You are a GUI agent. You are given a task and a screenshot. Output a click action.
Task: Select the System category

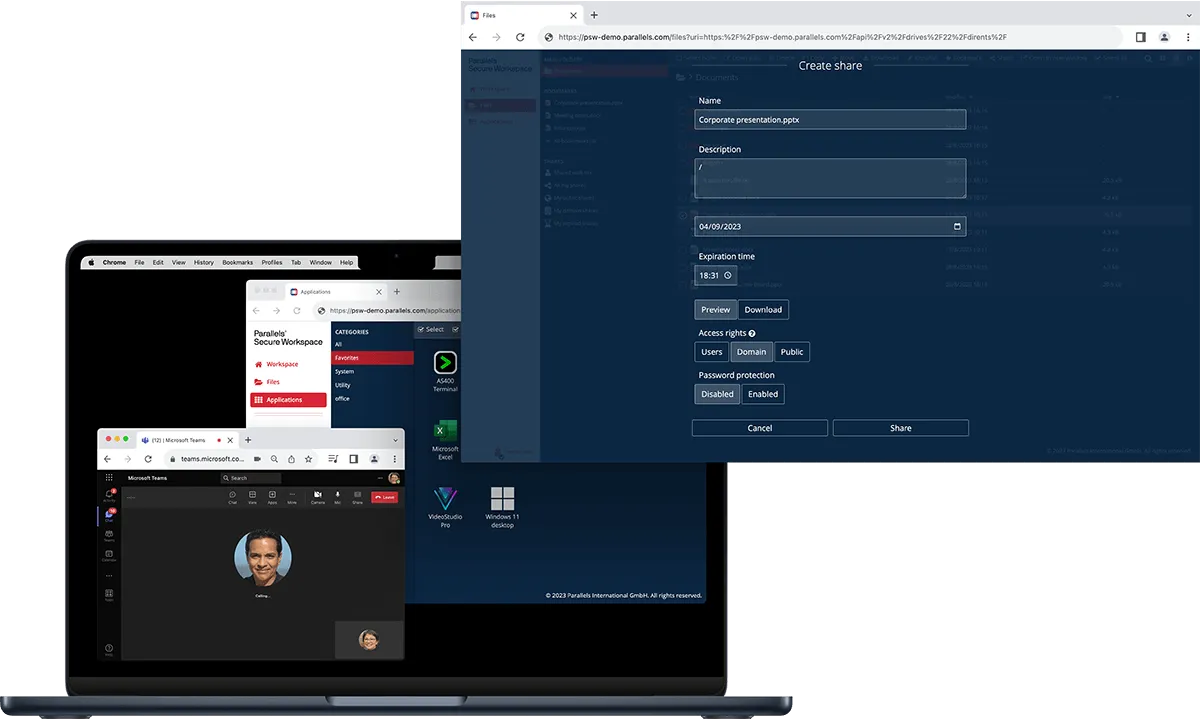click(x=345, y=371)
